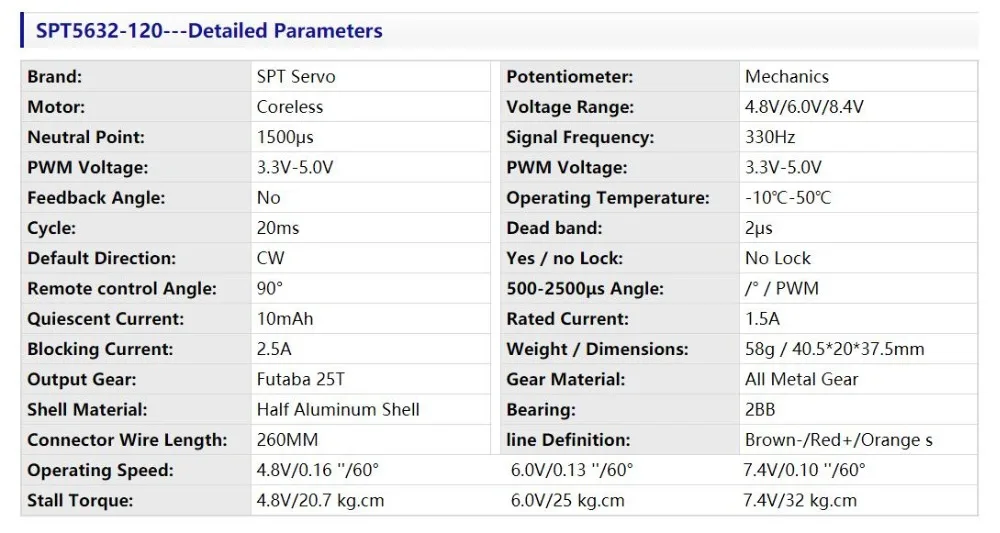Click the Quiescent Current value 10mAh

click(284, 319)
